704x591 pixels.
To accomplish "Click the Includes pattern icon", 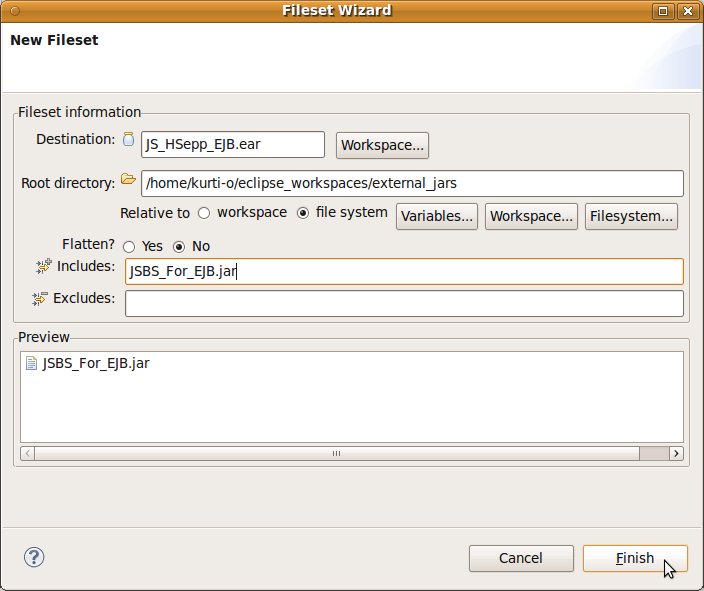I will 43,266.
